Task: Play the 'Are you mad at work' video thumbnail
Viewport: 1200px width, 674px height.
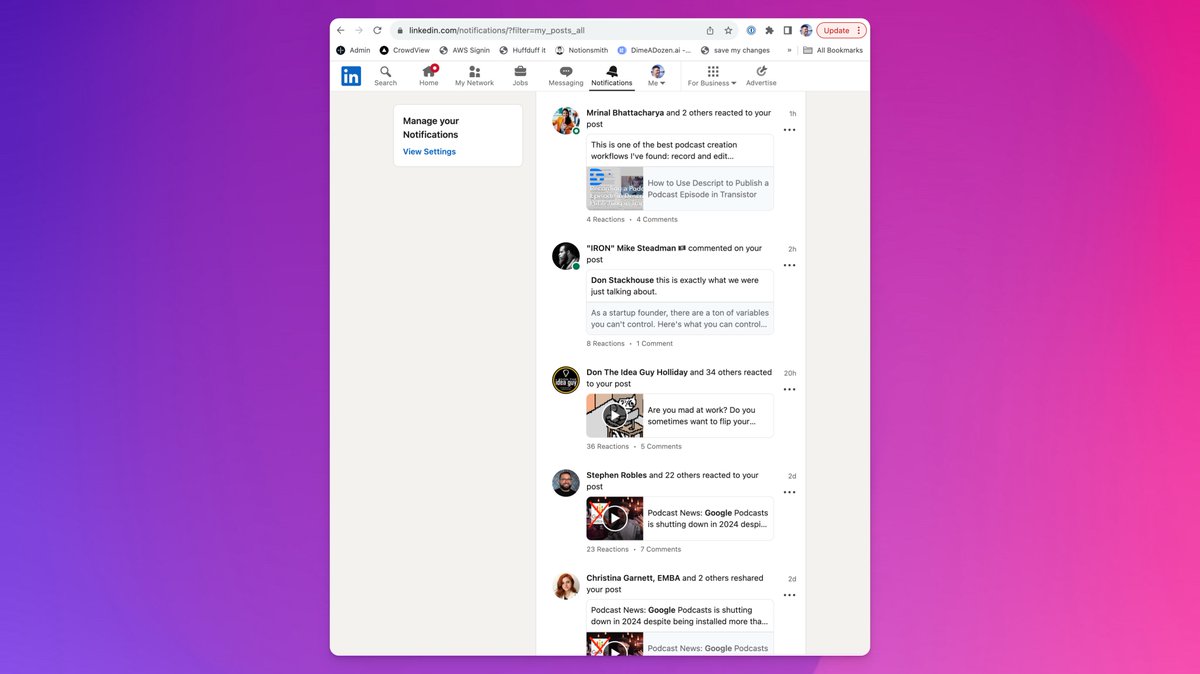Action: pyautogui.click(x=615, y=415)
